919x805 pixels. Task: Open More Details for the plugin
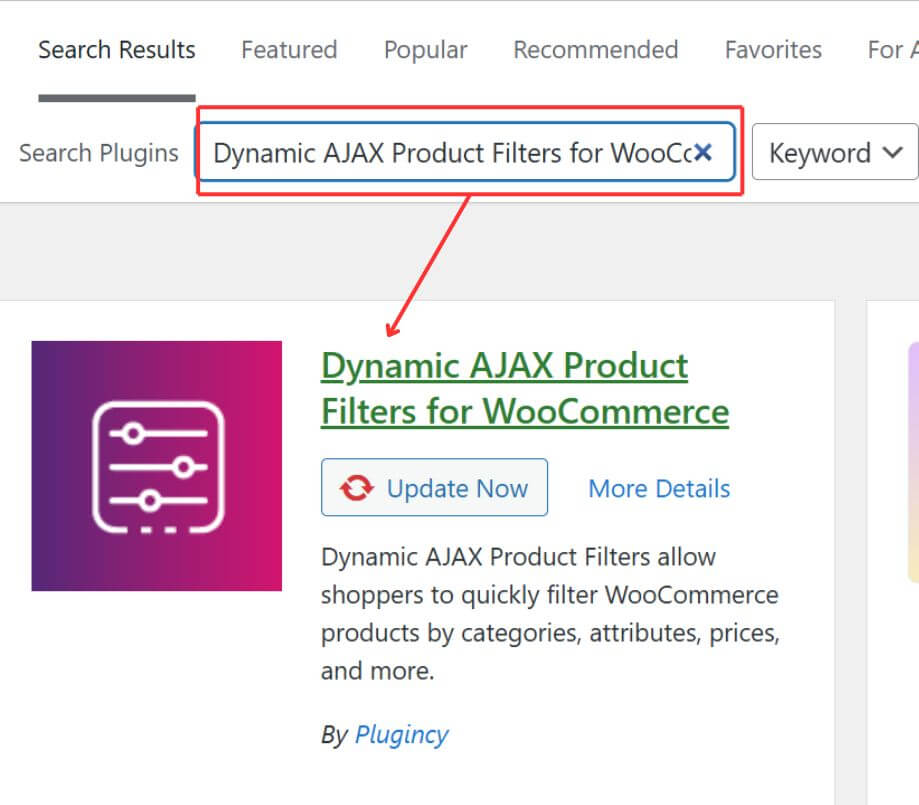click(658, 488)
